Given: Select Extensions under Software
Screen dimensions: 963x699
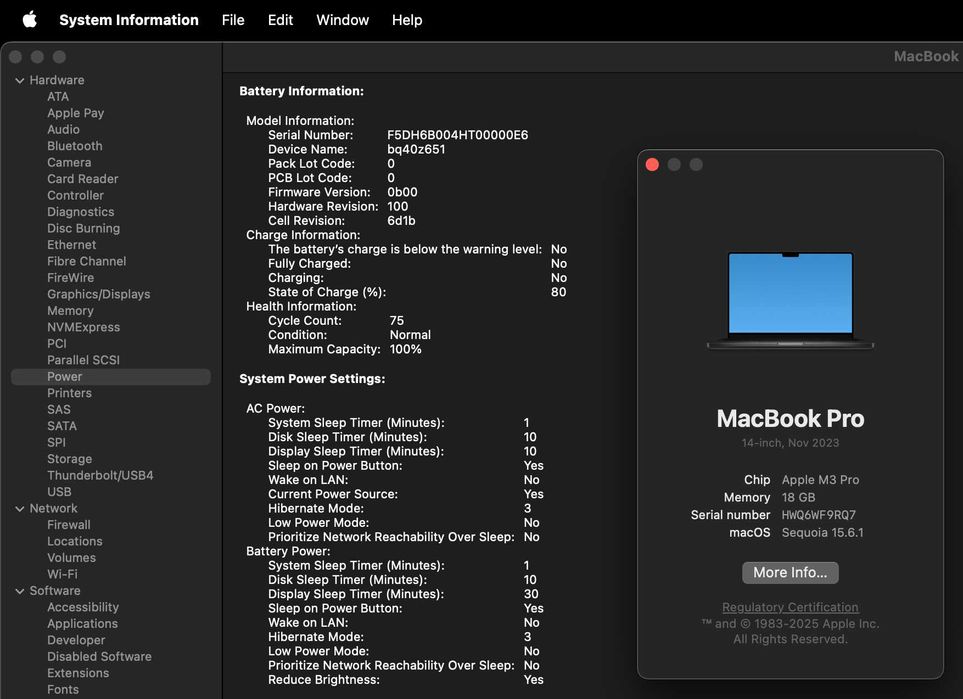Looking at the screenshot, I should click(x=78, y=673).
